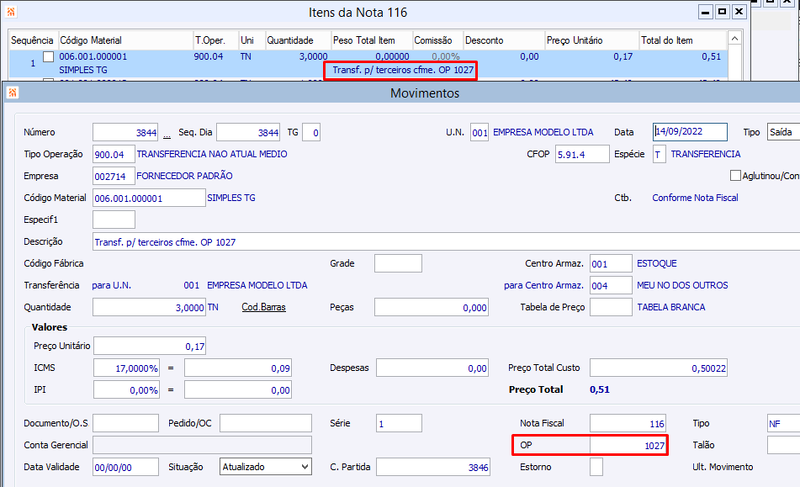Click the Movimentos window app icon
The height and width of the screenshot is (487, 800).
[12, 92]
